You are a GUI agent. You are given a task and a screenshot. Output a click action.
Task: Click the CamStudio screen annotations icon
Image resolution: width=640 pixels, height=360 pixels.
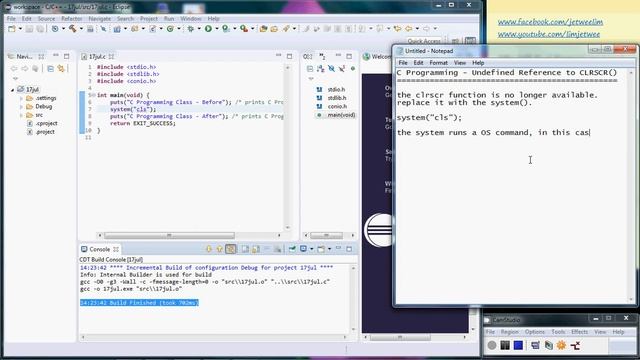tap(535, 345)
